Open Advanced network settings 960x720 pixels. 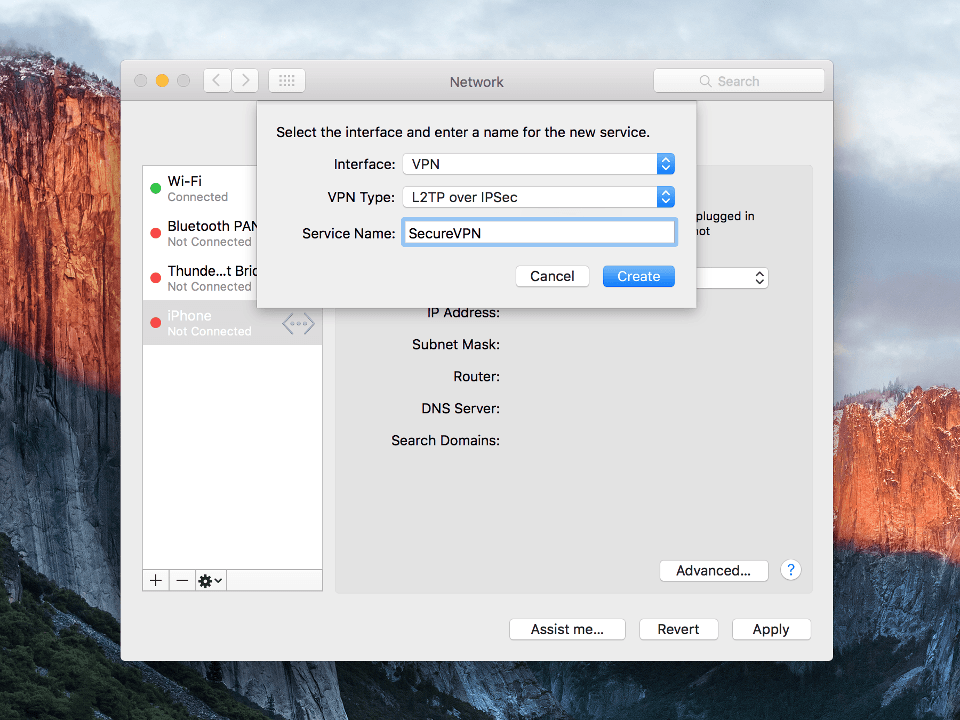tap(713, 570)
